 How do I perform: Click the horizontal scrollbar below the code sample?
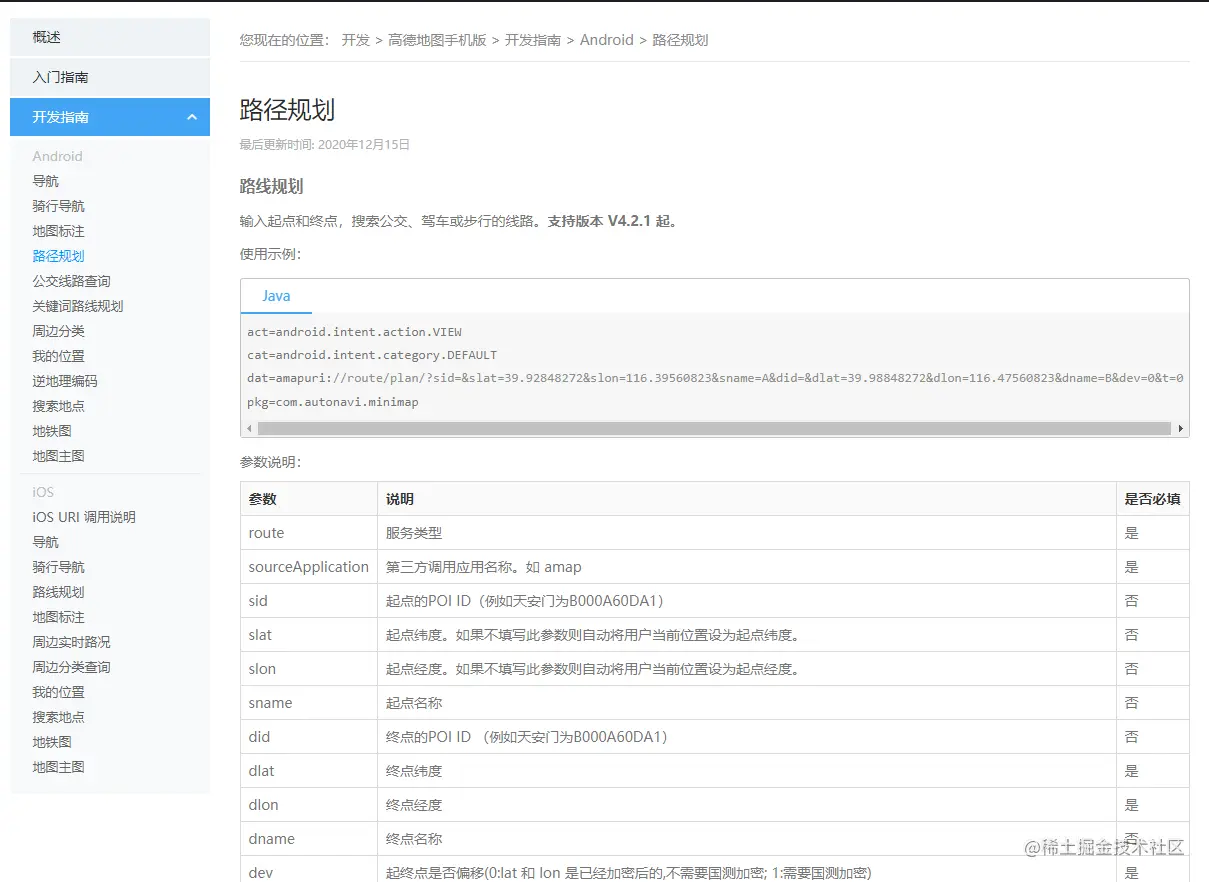[x=715, y=429]
